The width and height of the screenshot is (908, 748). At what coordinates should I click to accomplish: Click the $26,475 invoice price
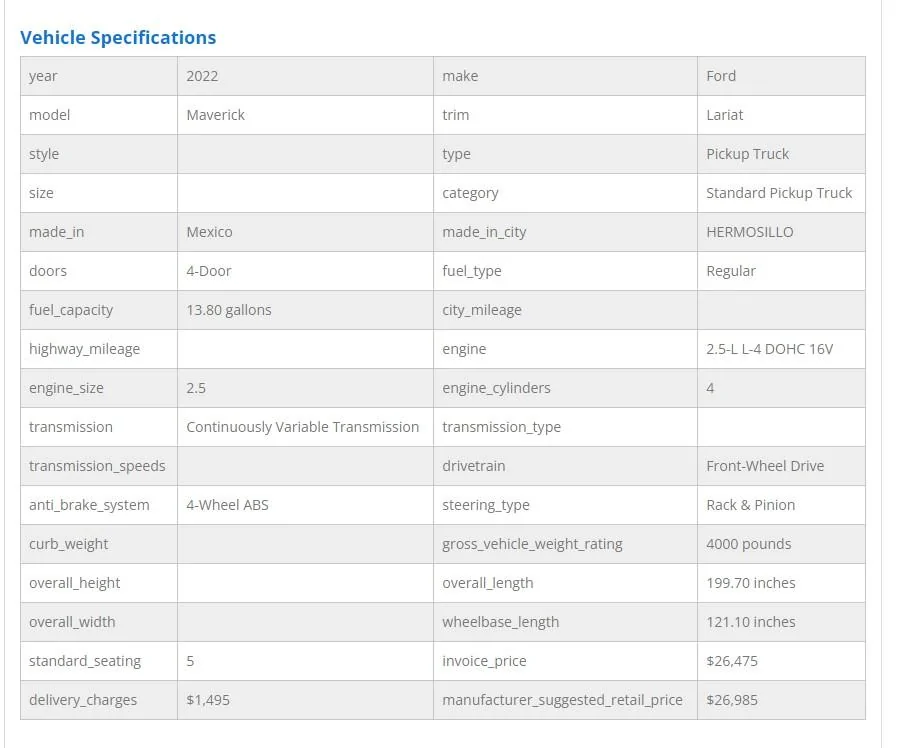tap(732, 661)
